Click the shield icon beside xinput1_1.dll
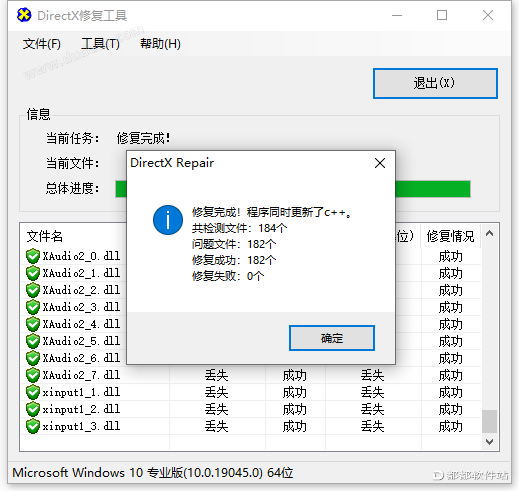Viewport: 519px width, 491px height. [x=33, y=392]
